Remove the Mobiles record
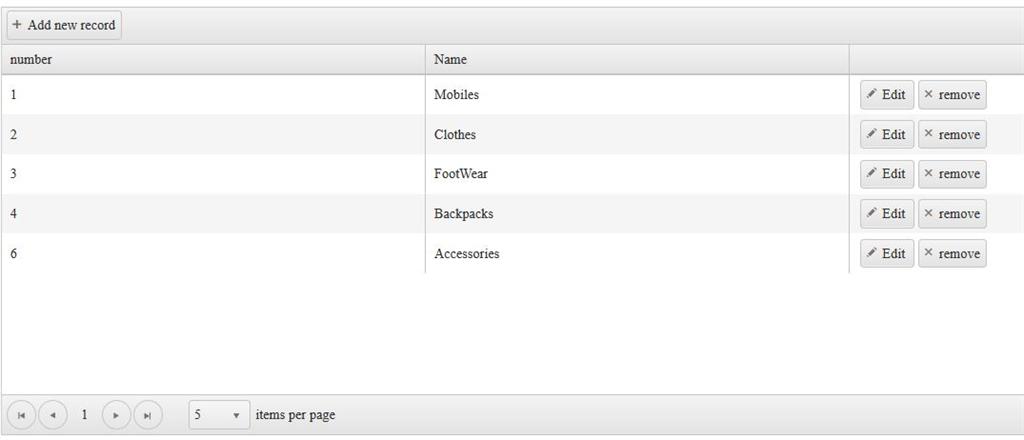The image size is (1024, 440). [952, 95]
